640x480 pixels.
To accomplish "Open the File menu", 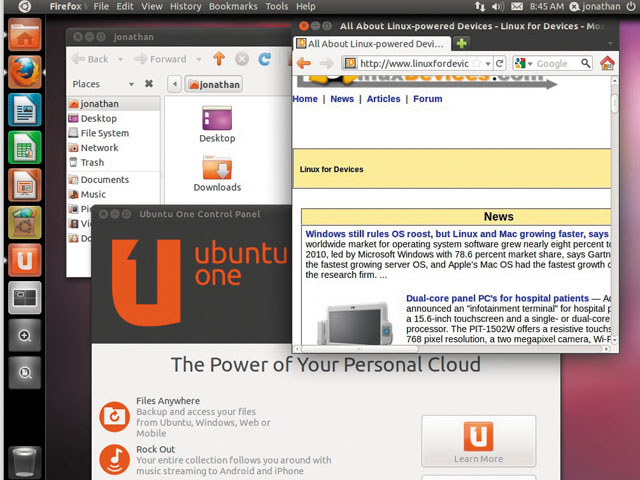I will click(x=101, y=7).
